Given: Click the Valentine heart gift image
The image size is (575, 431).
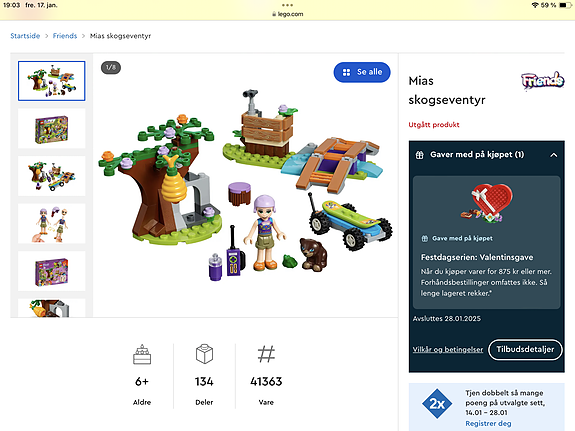Looking at the screenshot, I should pos(487,204).
